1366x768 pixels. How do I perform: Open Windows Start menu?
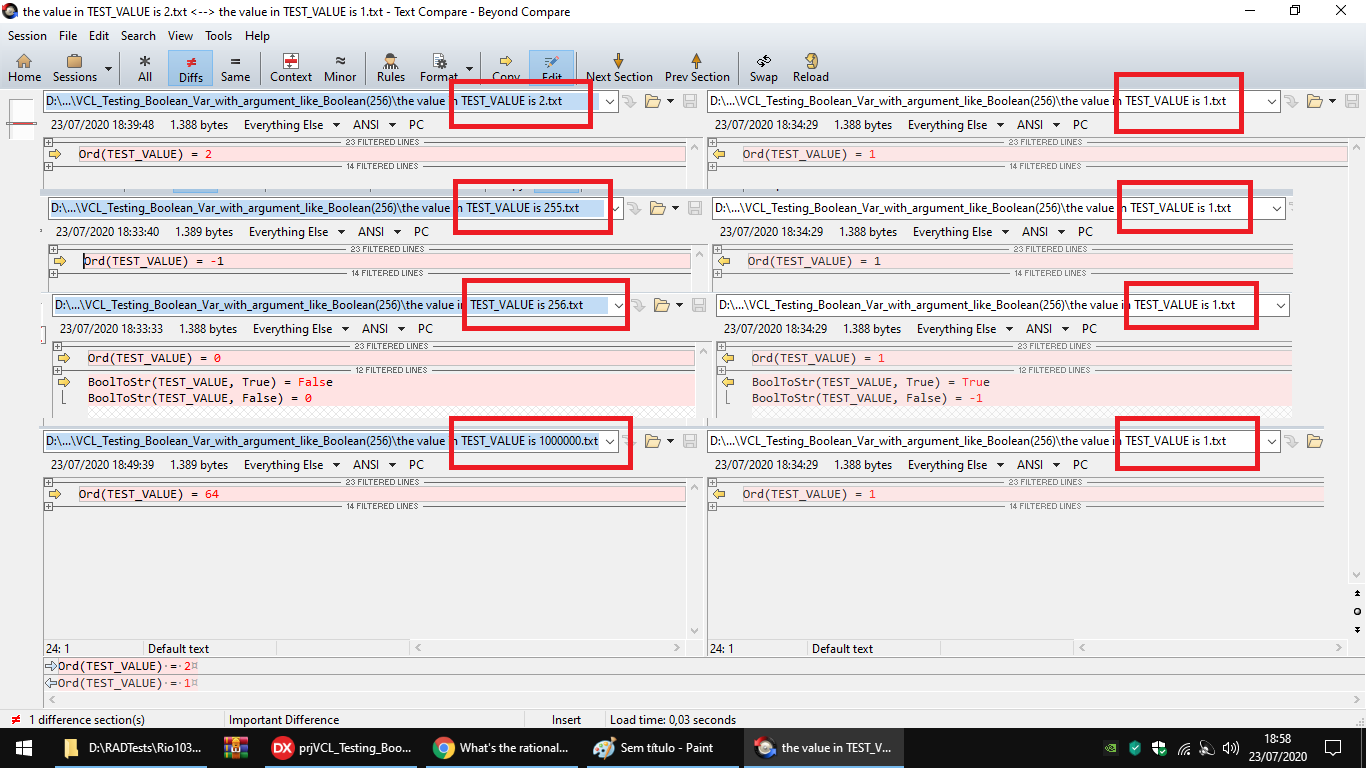[23, 747]
